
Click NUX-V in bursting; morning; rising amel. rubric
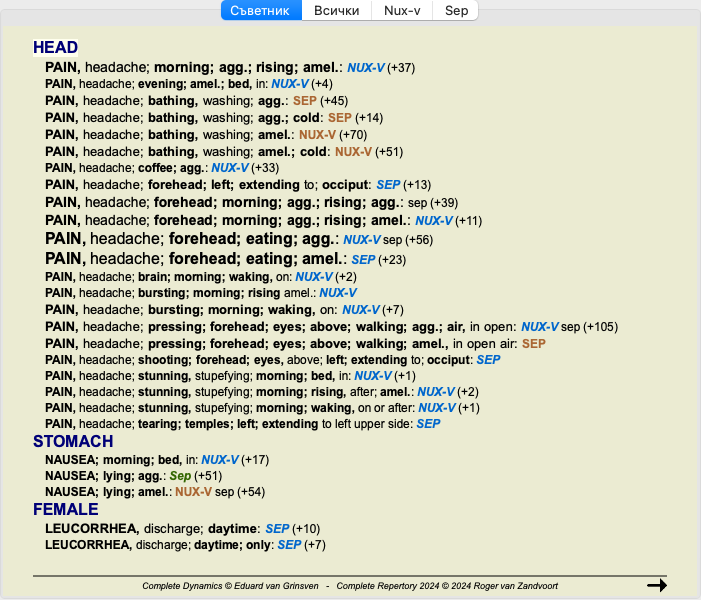coord(337,293)
